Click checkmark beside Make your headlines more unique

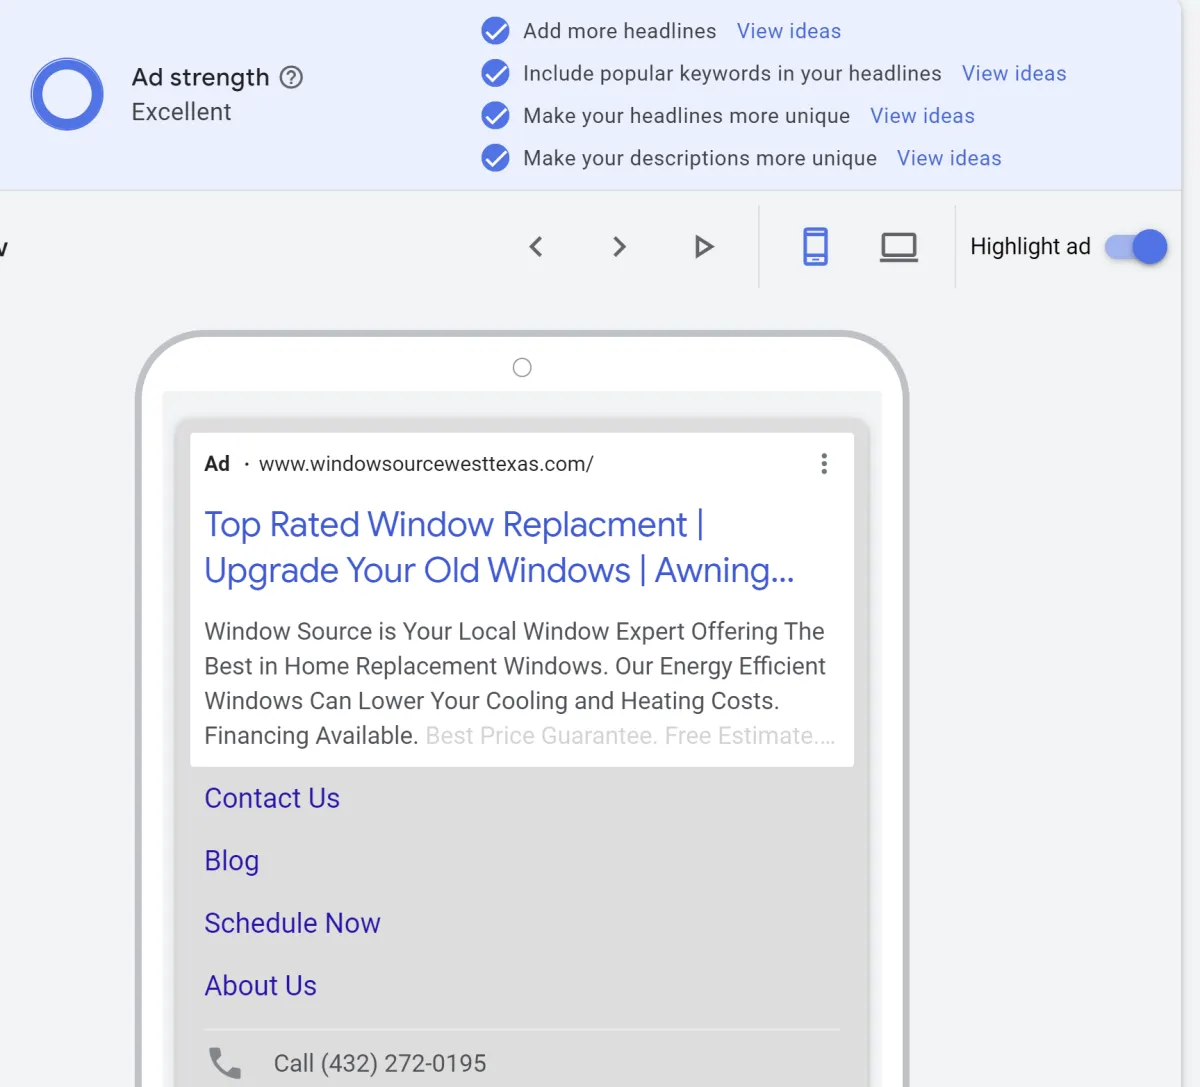tap(495, 116)
